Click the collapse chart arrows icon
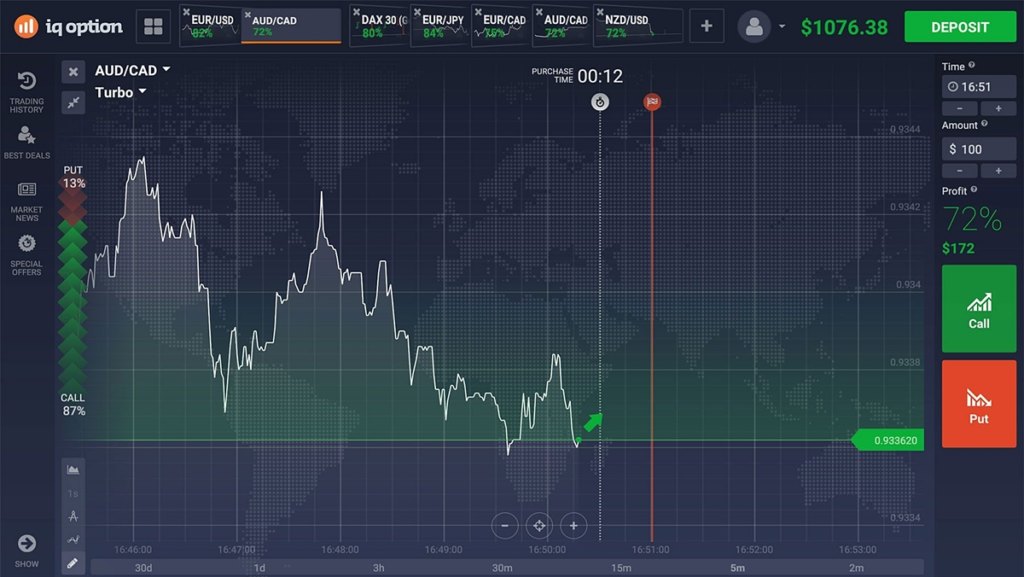This screenshot has height=577, width=1024. click(73, 102)
